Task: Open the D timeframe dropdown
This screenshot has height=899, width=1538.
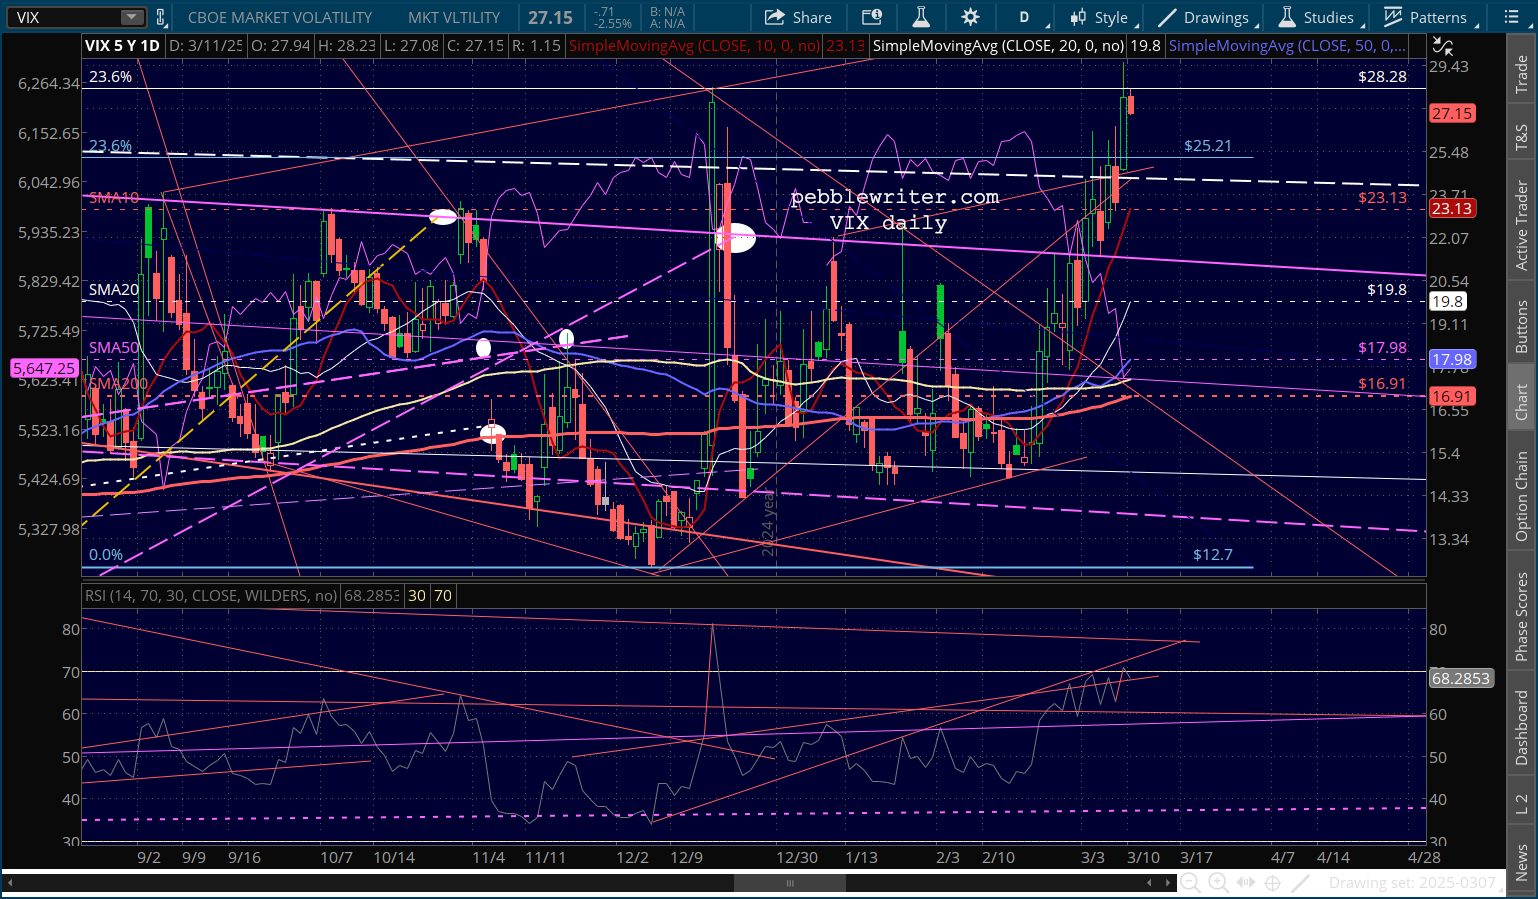Action: (1029, 17)
